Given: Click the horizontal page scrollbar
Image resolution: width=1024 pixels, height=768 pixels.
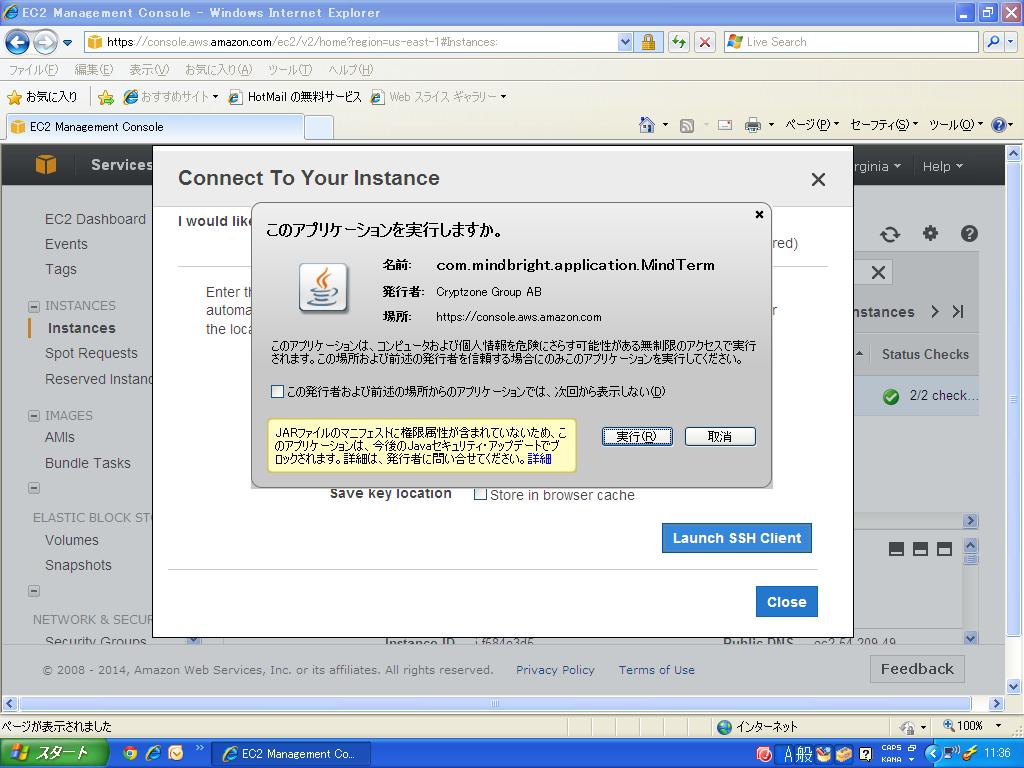Looking at the screenshot, I should click(495, 703).
